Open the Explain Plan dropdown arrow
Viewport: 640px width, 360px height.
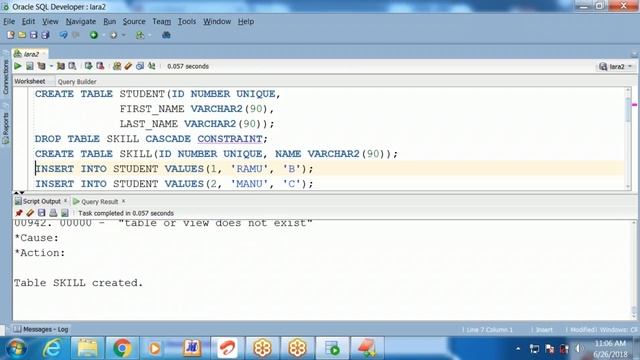click(x=51, y=66)
